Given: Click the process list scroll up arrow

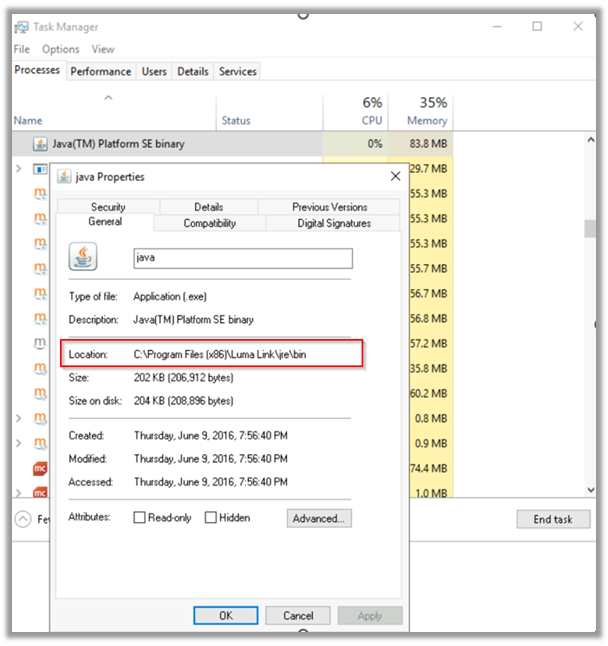Looking at the screenshot, I should [590, 140].
